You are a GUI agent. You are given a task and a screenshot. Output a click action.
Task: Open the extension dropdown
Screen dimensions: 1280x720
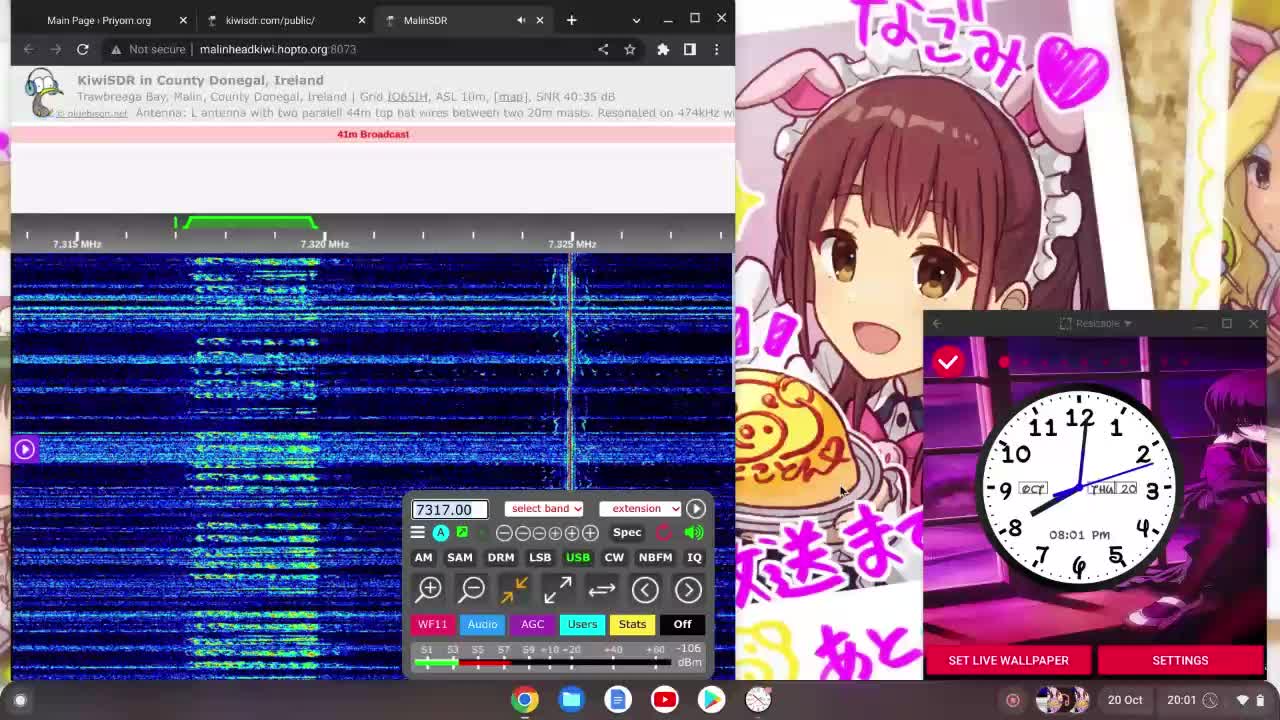pos(640,509)
